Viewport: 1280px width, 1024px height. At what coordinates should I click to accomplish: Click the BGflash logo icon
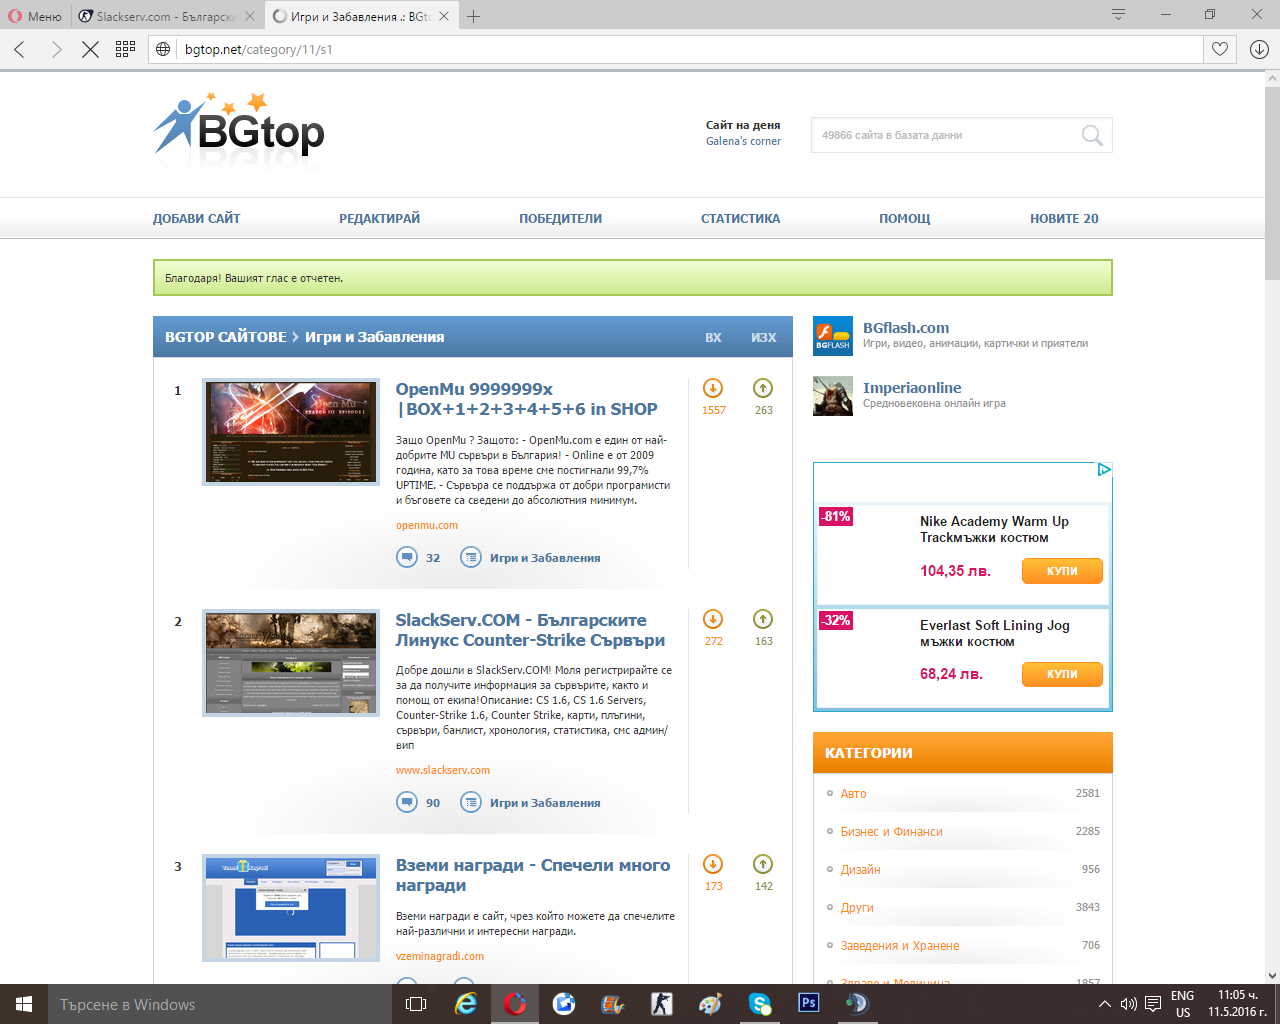point(833,336)
